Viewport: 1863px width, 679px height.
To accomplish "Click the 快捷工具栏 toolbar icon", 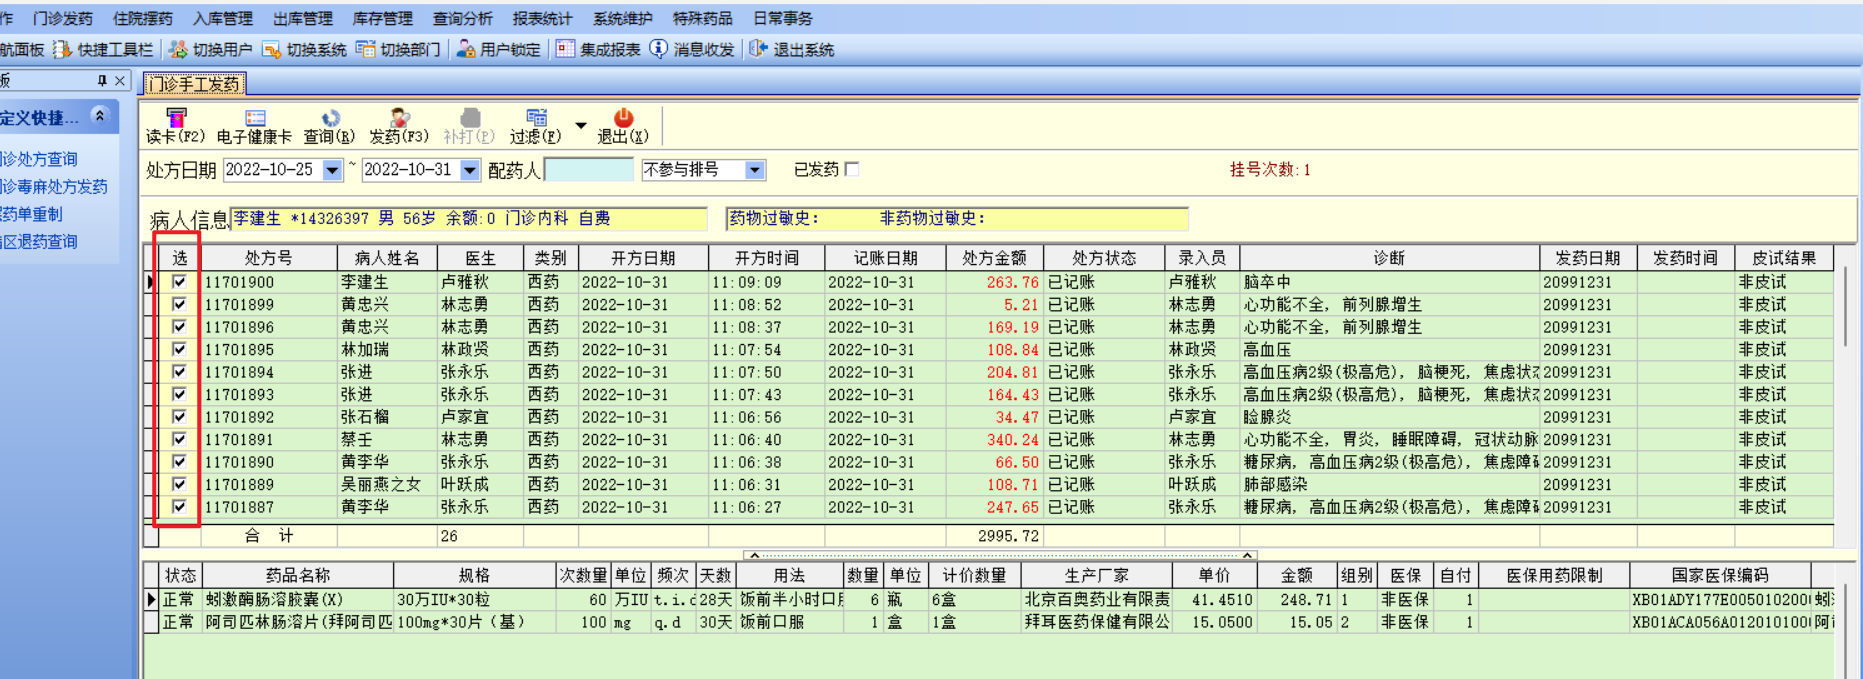I will (x=63, y=49).
